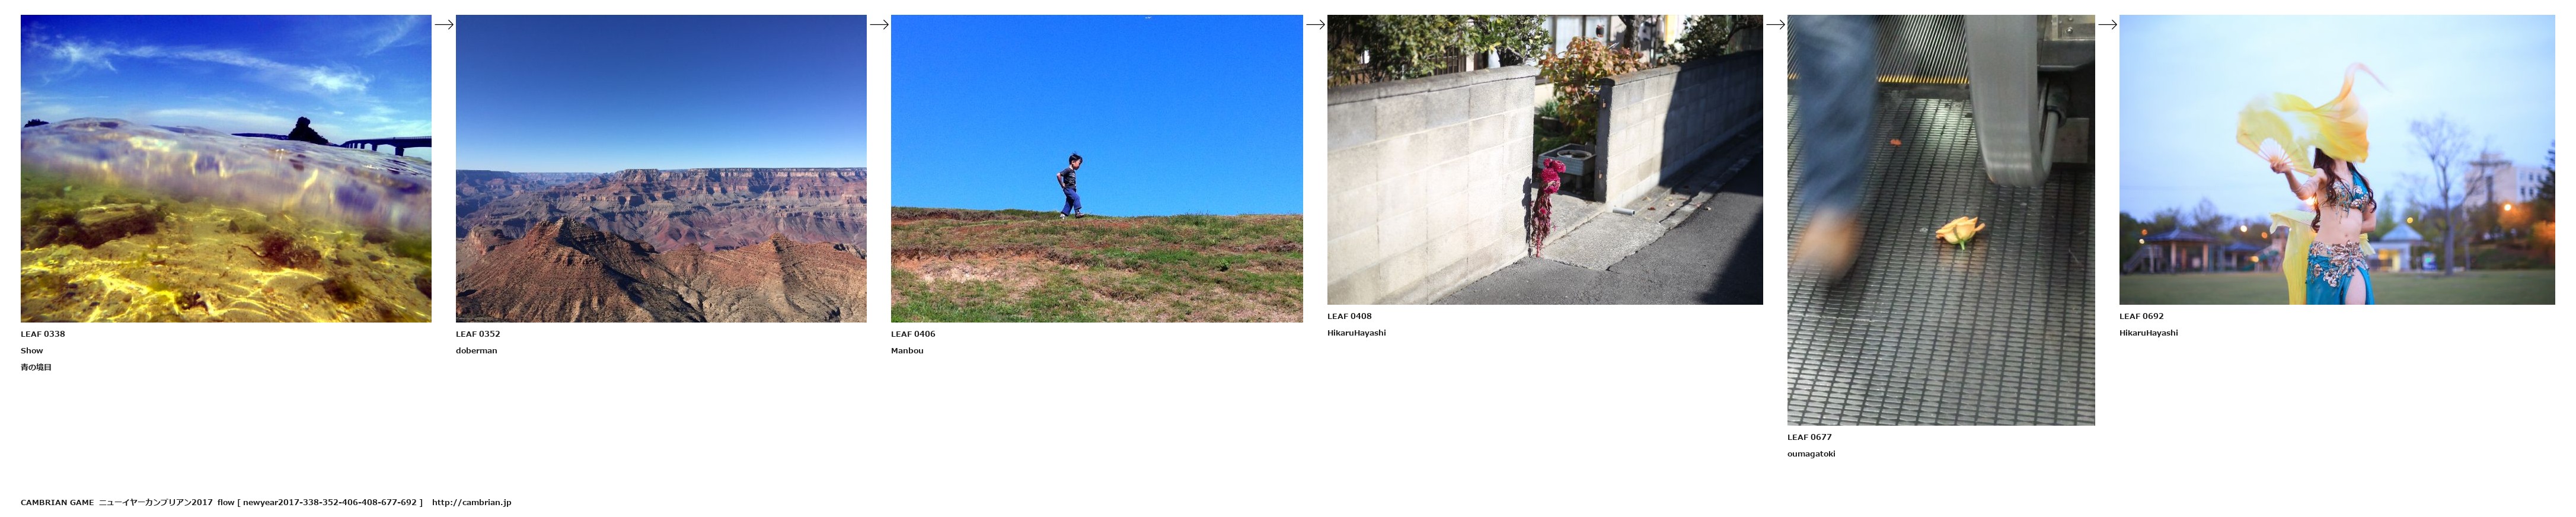Open the child walking on hill photo

coord(1097,168)
